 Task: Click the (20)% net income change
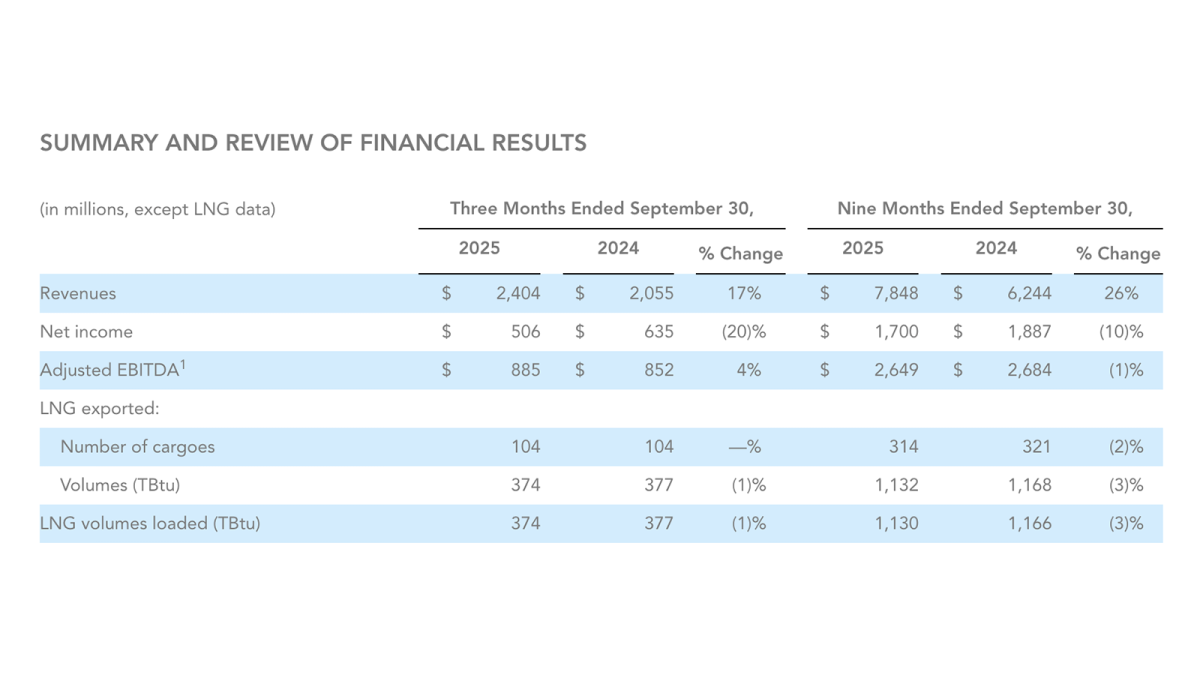tap(743, 332)
